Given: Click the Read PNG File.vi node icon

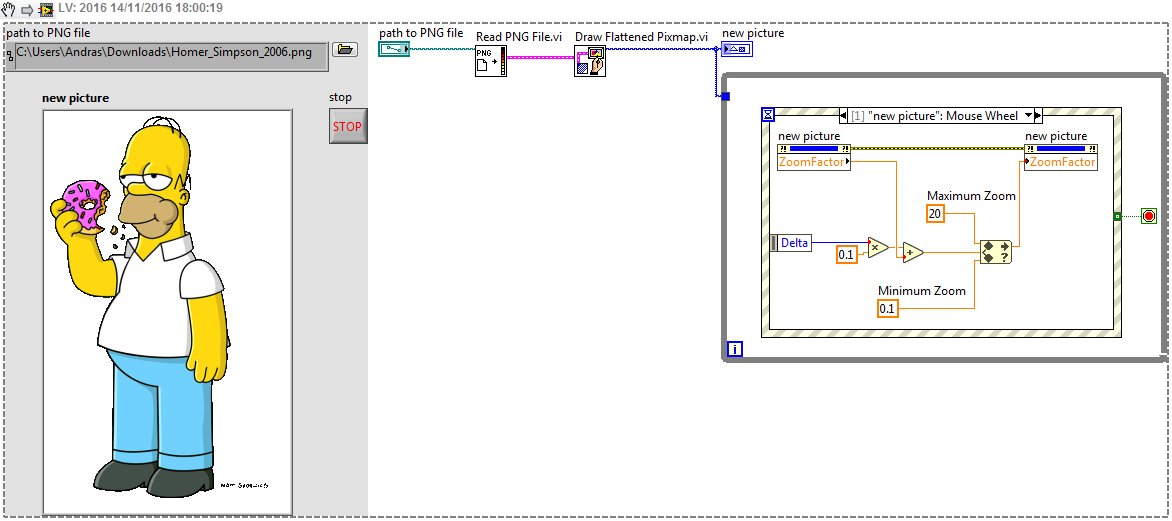Looking at the screenshot, I should click(491, 61).
